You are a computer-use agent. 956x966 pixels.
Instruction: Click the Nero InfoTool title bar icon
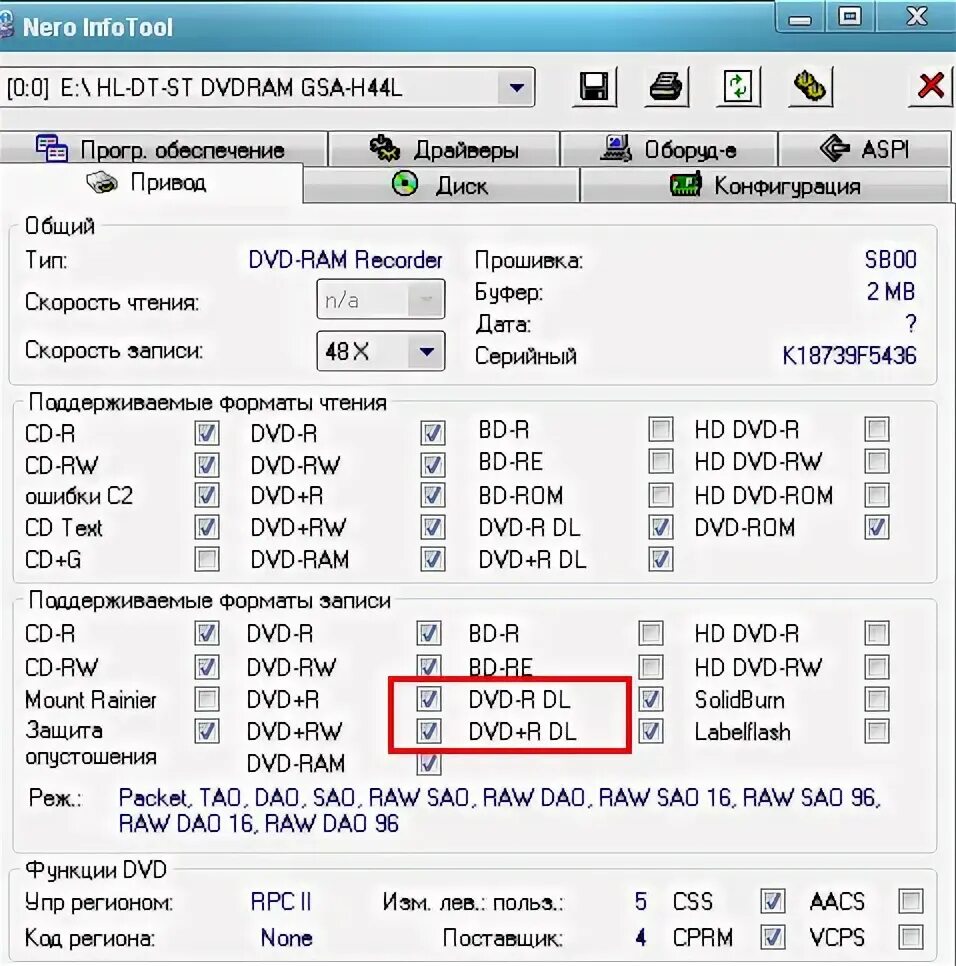tap(6, 26)
